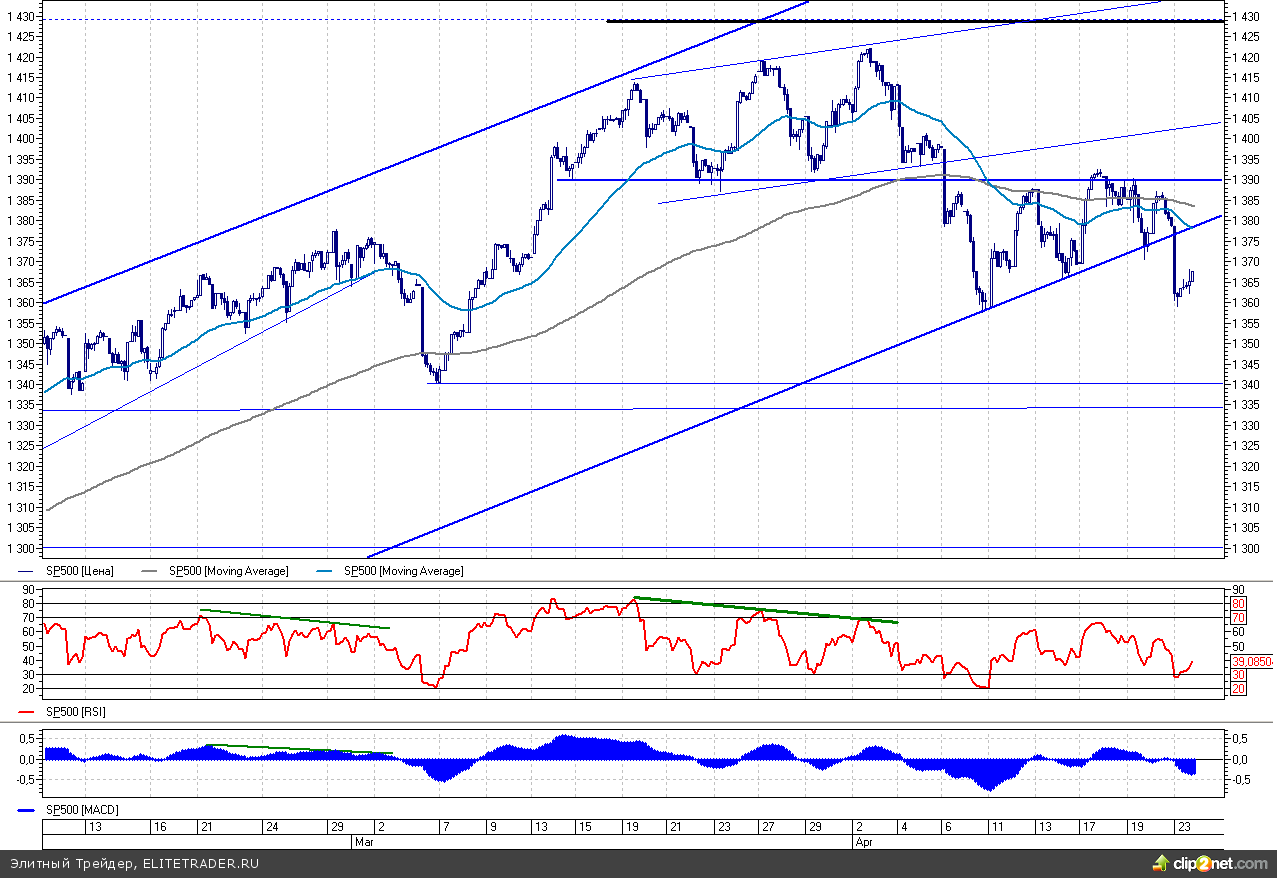Select the green divergence line in MACD panel
Screen dimensions: 1277x878
(x=300, y=749)
